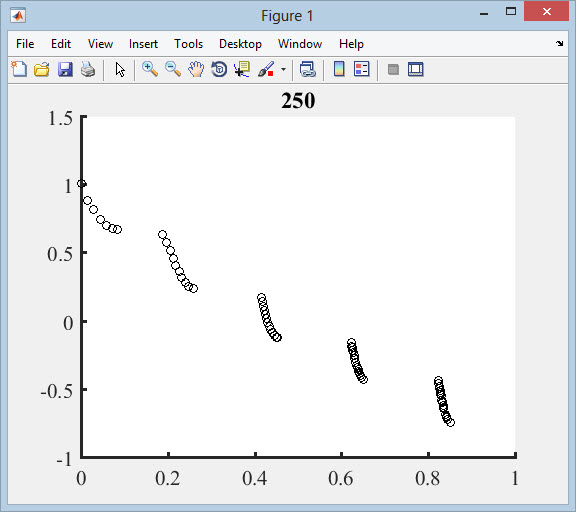Click the Link Plot icon
Image resolution: width=576 pixels, height=512 pixels.
(x=307, y=69)
